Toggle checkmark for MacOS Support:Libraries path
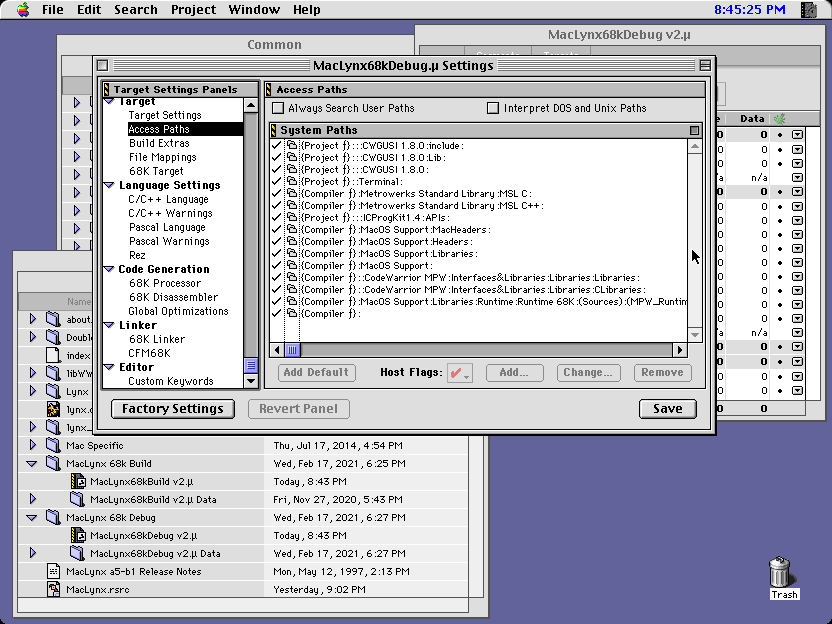This screenshot has height=624, width=832. [x=276, y=254]
